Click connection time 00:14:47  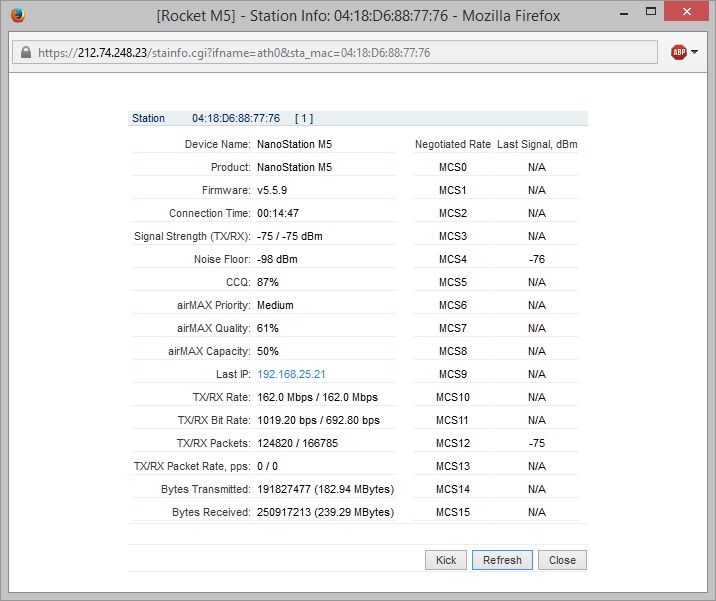[278, 213]
